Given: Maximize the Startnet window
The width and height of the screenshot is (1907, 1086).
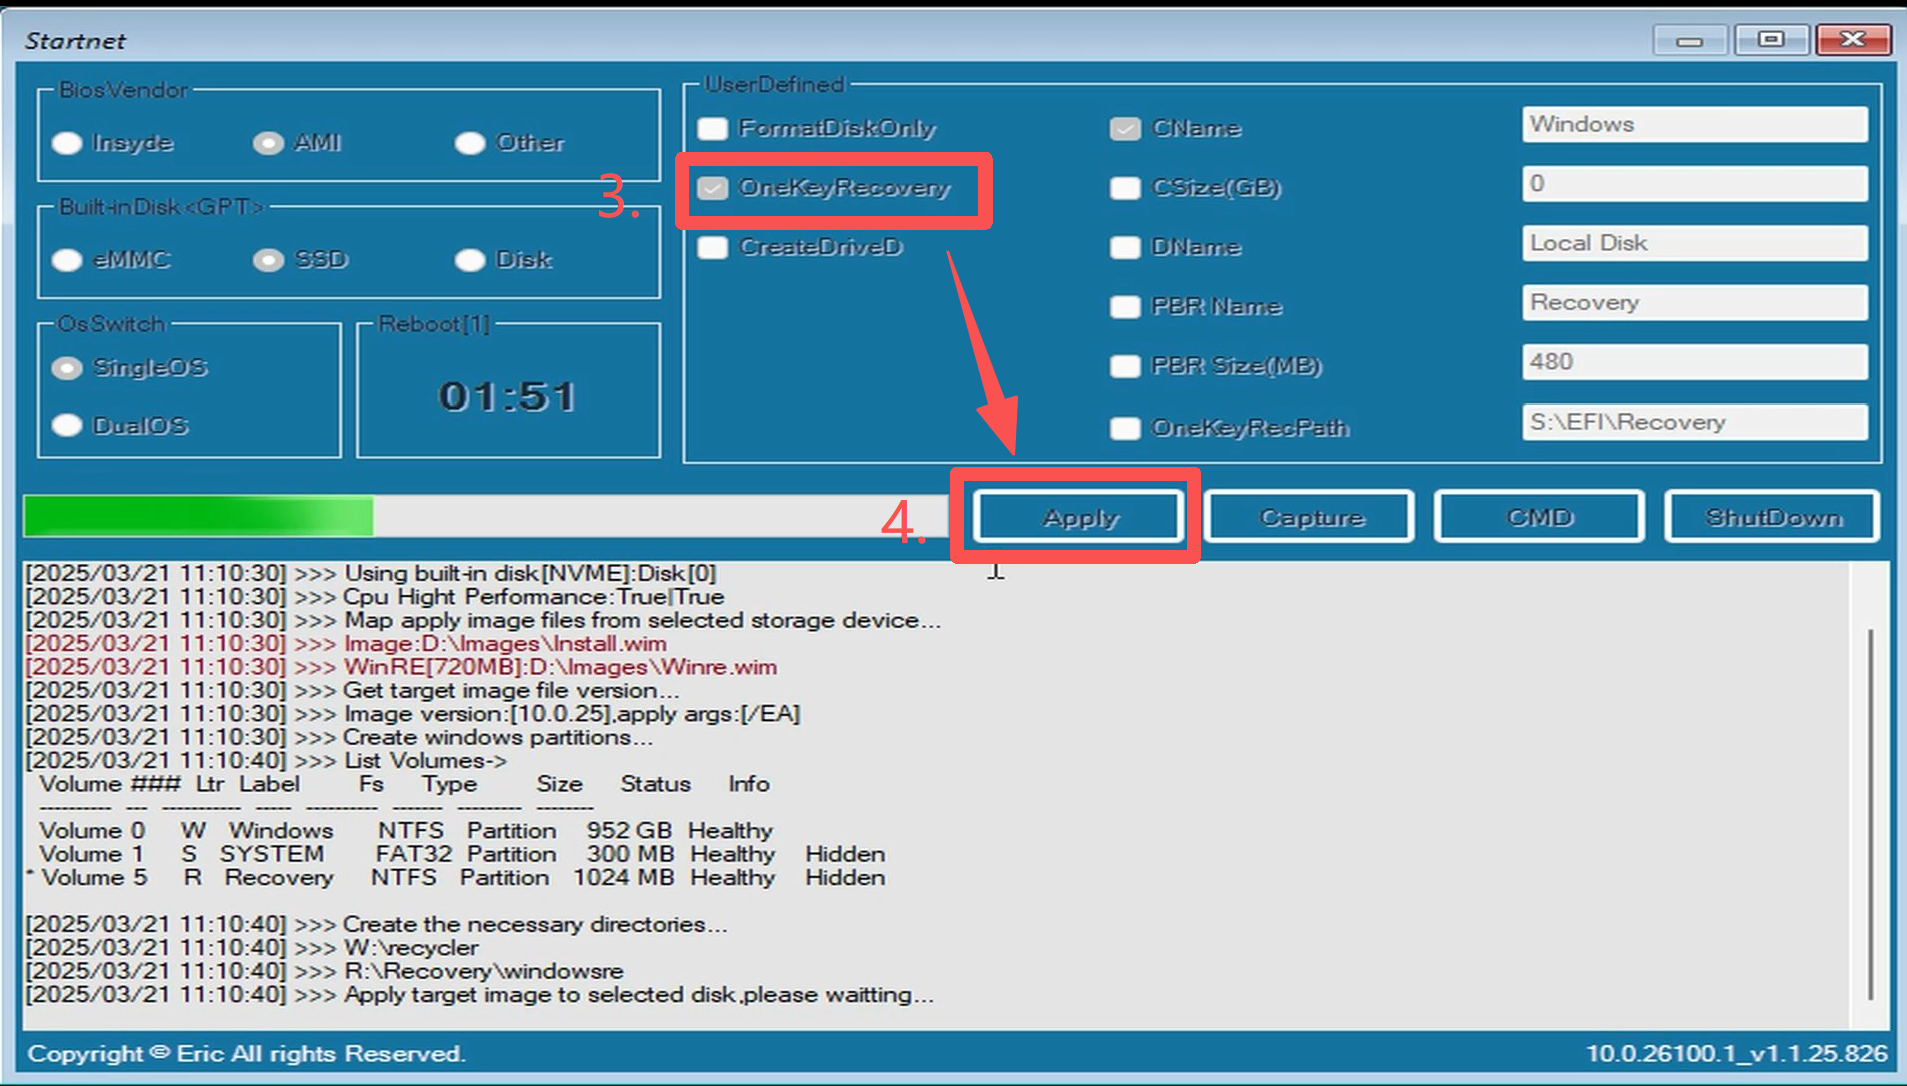Looking at the screenshot, I should coord(1771,40).
